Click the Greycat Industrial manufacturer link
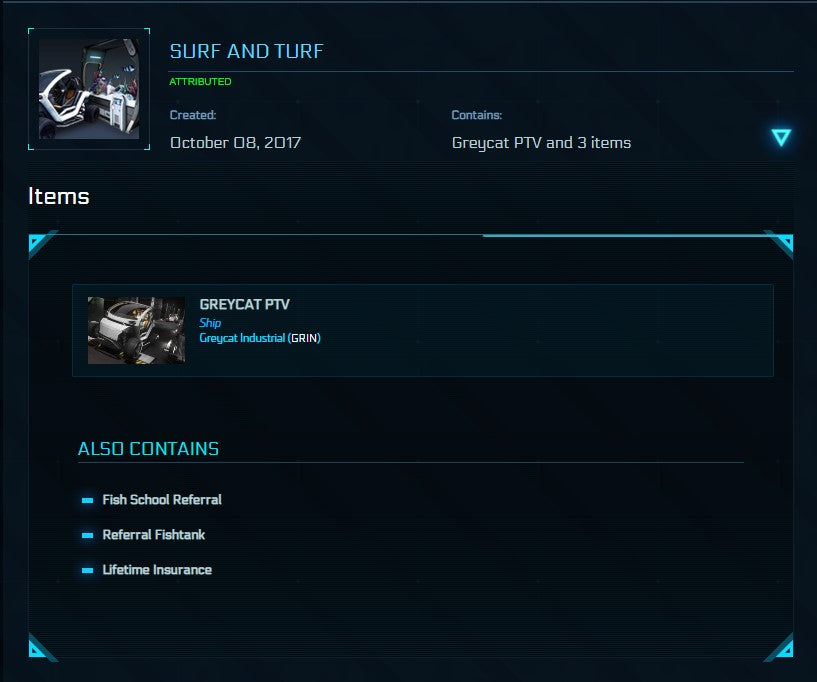The height and width of the screenshot is (682, 817). (x=242, y=338)
